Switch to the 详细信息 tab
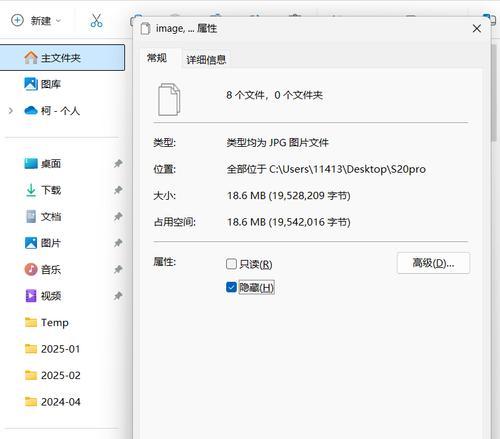The width and height of the screenshot is (500, 439). click(206, 60)
